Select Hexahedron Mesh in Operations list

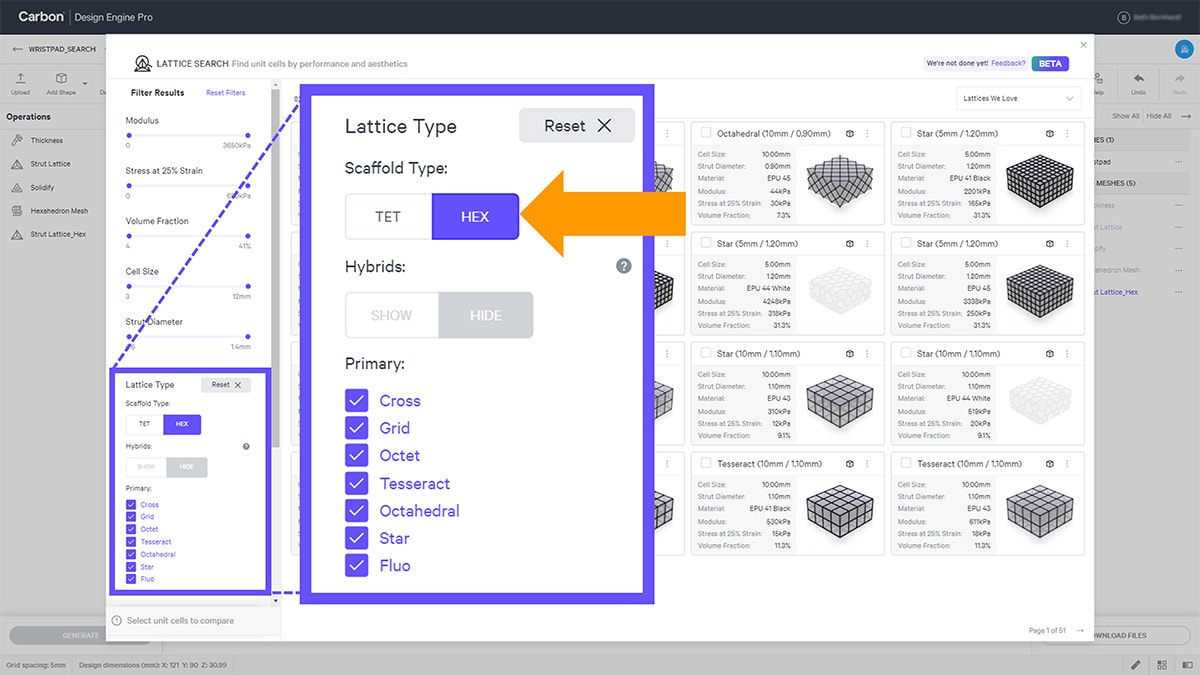click(59, 211)
